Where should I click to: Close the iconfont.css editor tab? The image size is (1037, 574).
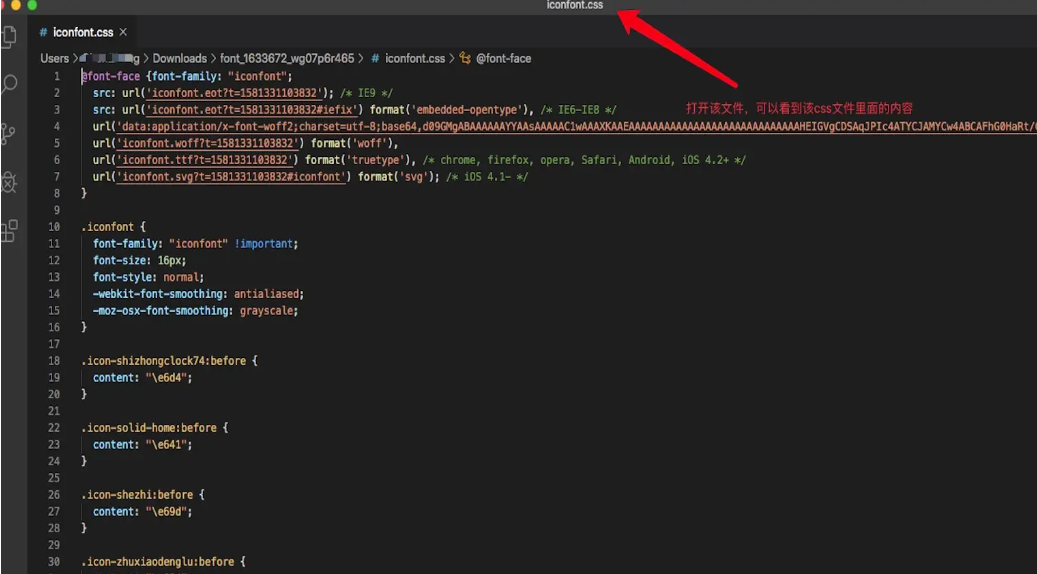click(123, 32)
